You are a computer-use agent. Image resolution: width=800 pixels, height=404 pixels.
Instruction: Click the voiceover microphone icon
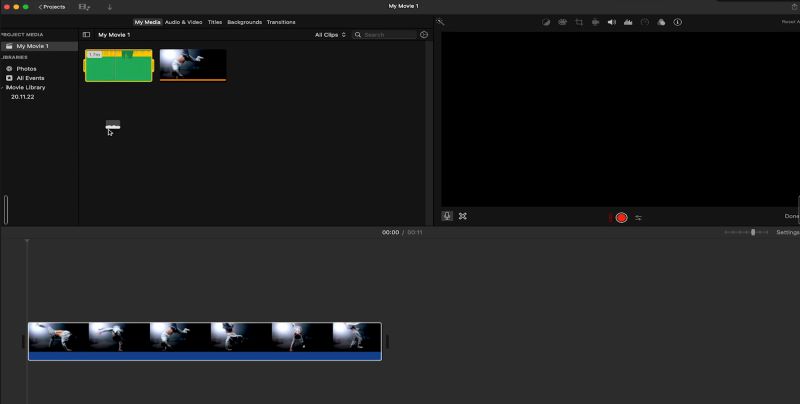tap(447, 216)
